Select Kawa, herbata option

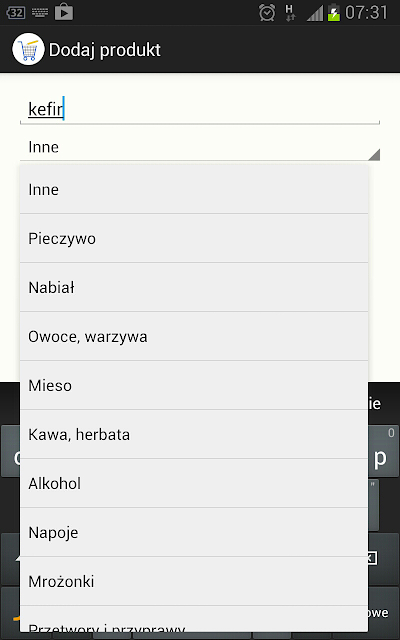[194, 434]
